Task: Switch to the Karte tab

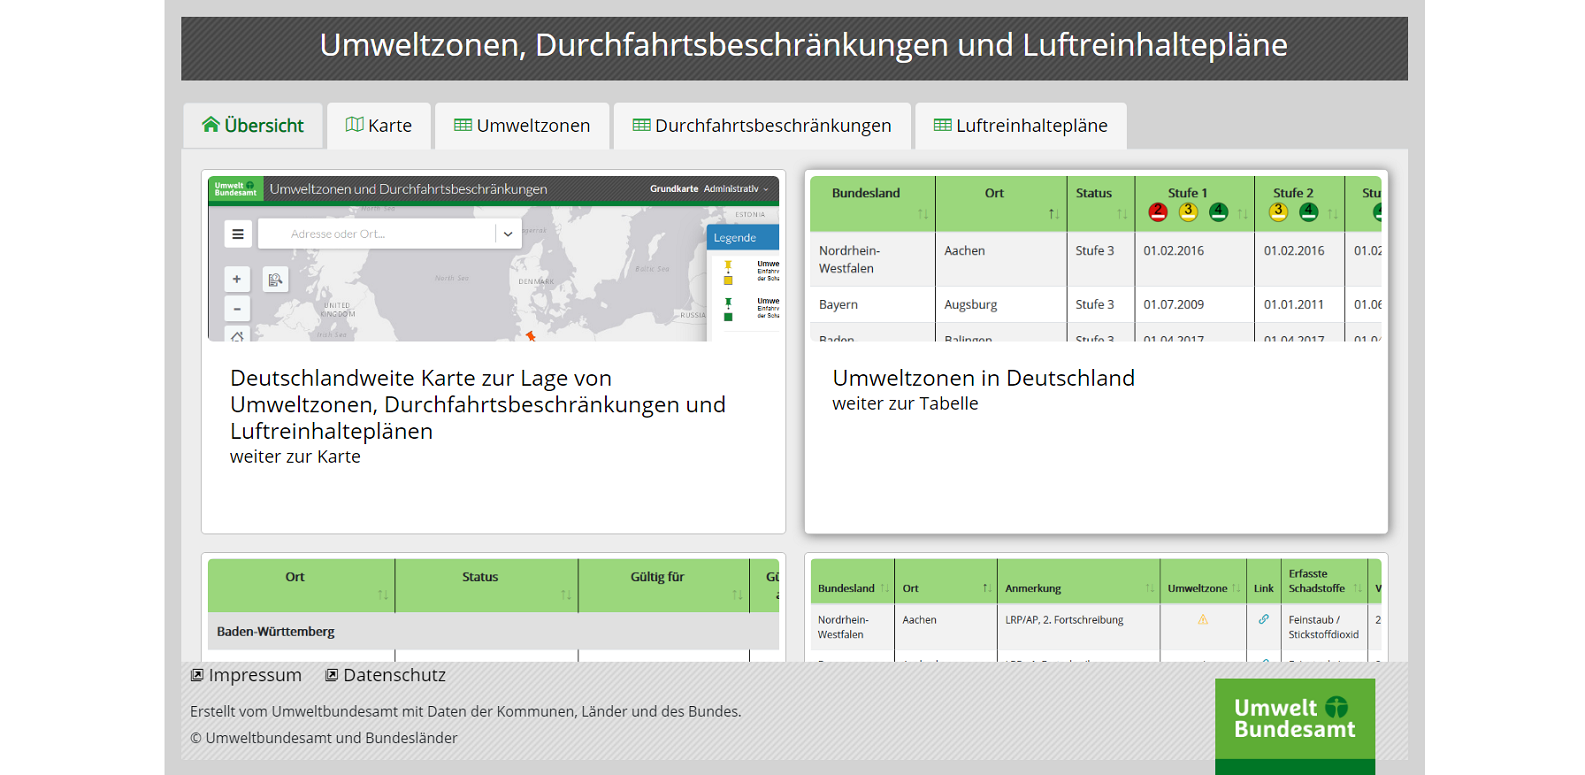Action: pos(379,126)
